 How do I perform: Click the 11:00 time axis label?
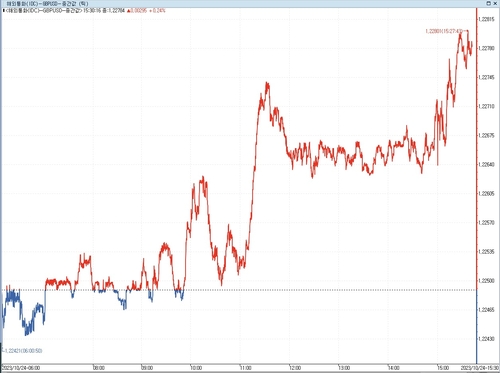pos(245,368)
